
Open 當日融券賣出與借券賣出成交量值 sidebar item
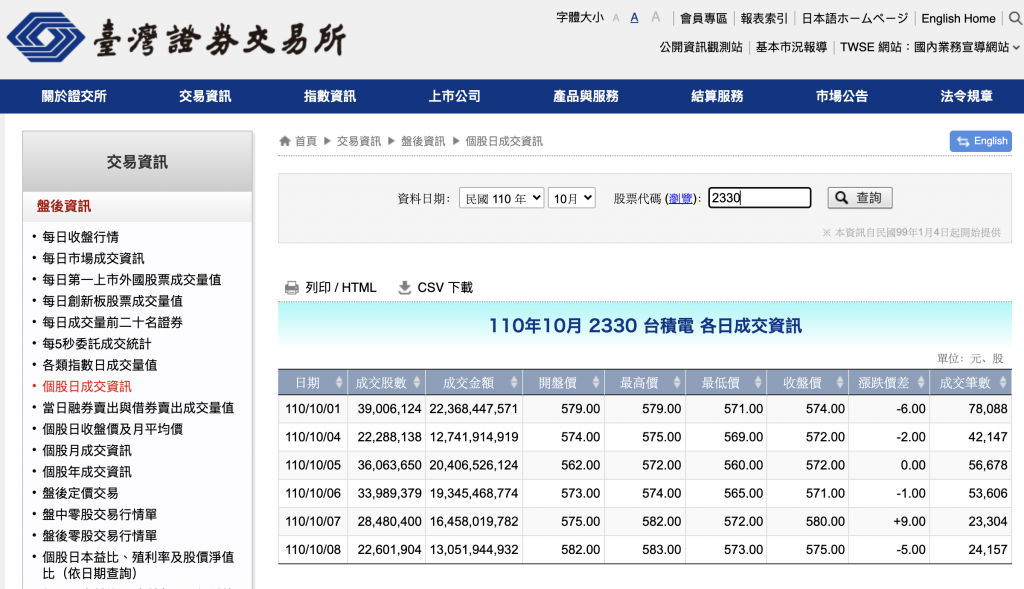click(138, 407)
